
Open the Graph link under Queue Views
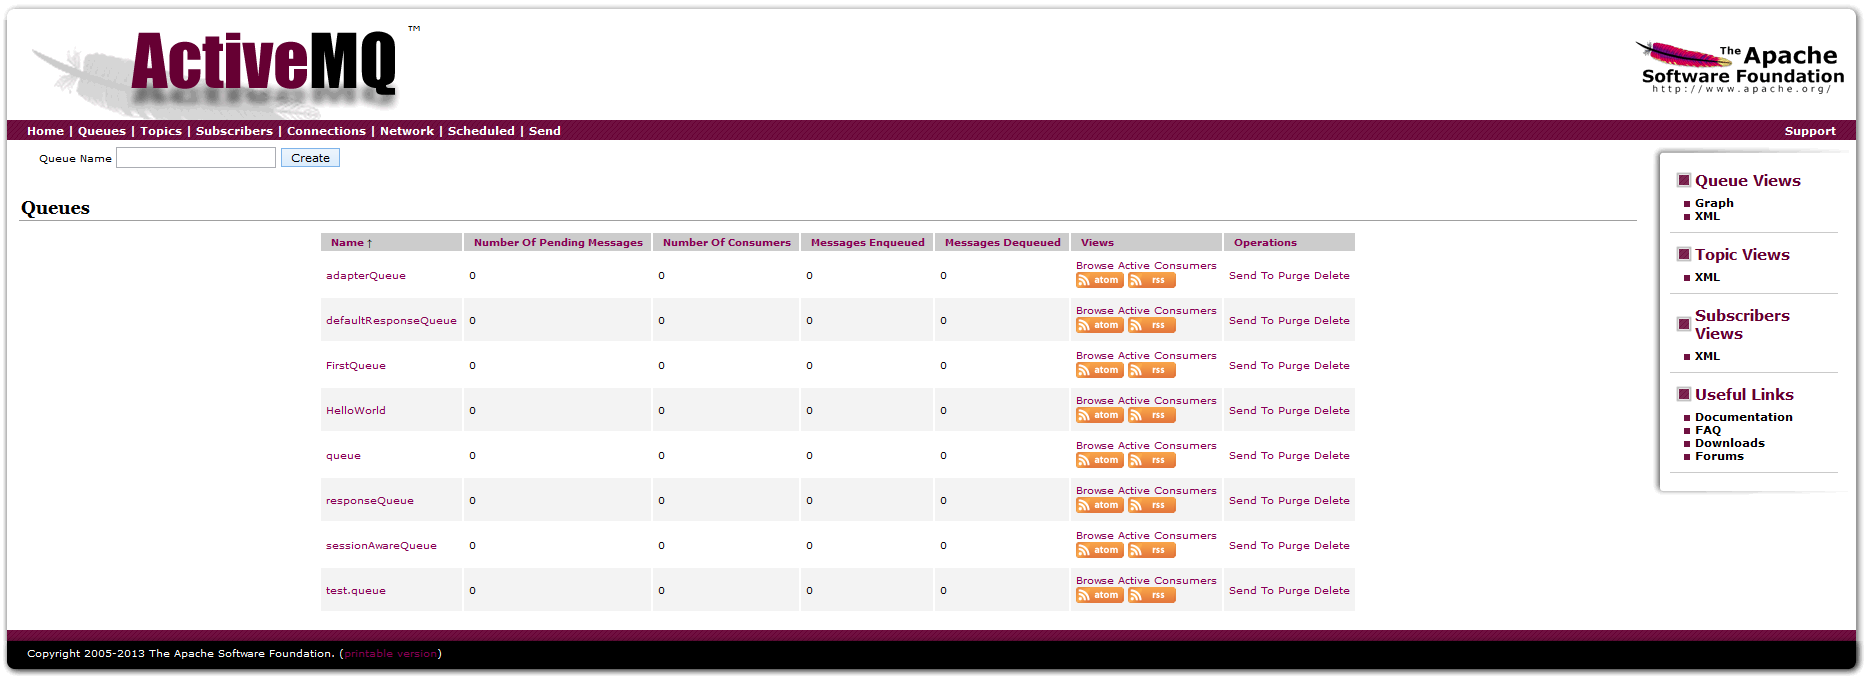(1714, 203)
